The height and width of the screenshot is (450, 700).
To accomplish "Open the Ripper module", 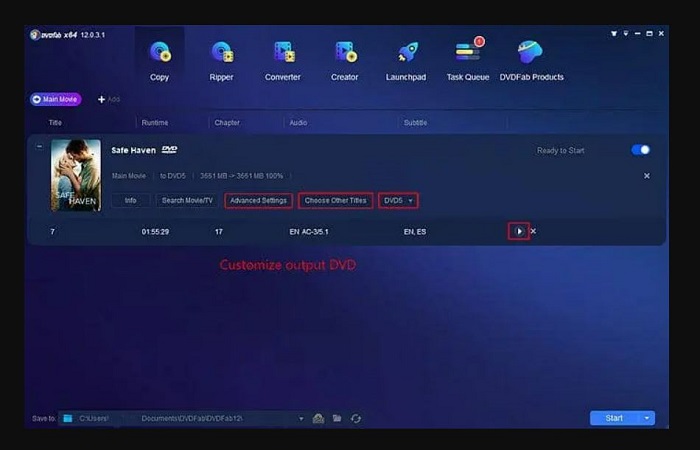I will coord(221,60).
